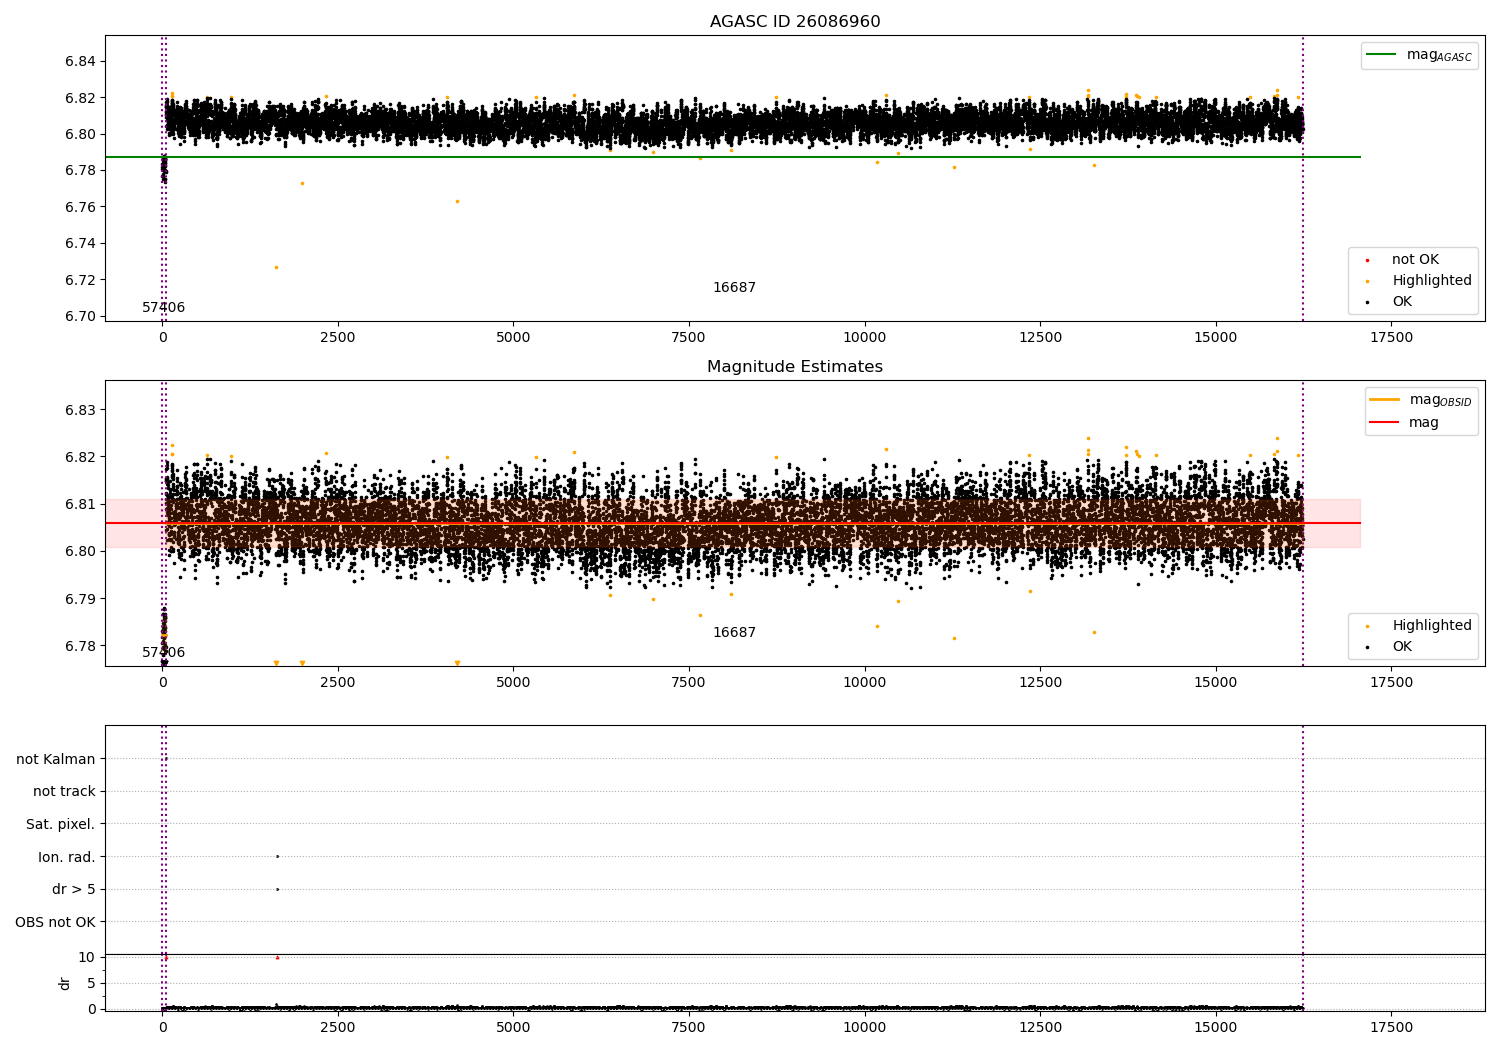Click the red 'not OK' legend marker in top plot

(1367, 260)
